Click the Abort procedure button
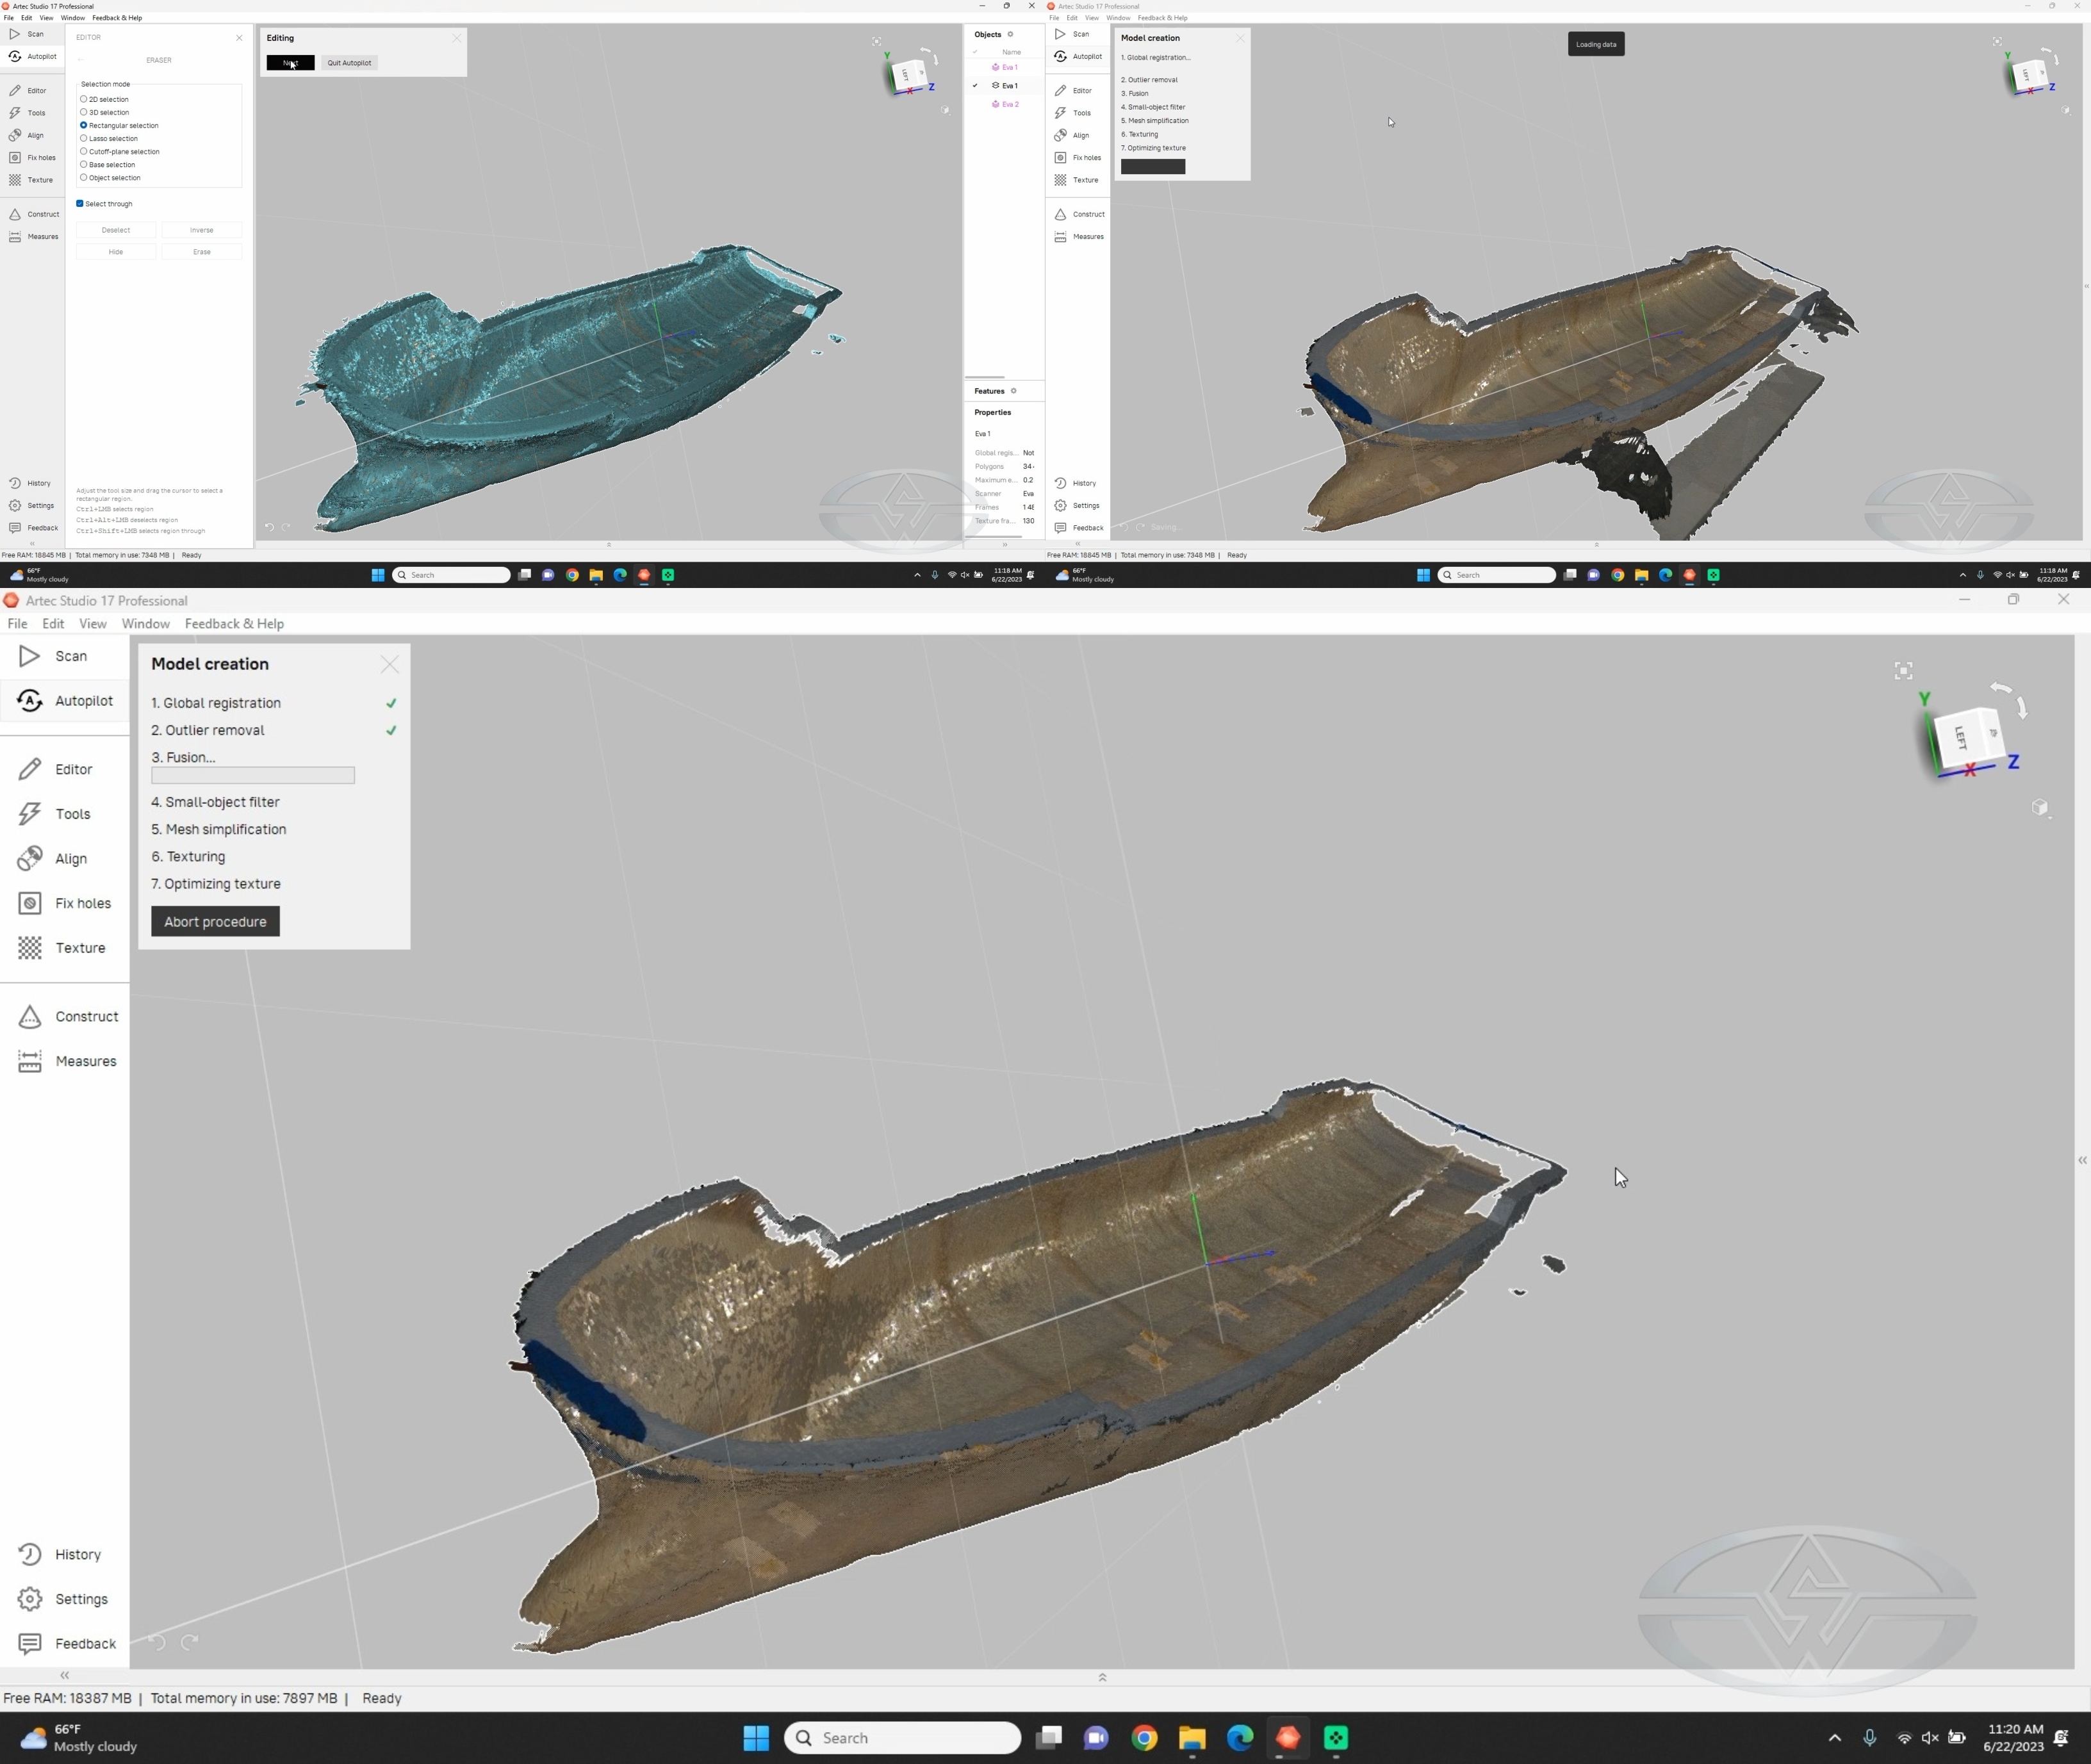 (x=215, y=921)
